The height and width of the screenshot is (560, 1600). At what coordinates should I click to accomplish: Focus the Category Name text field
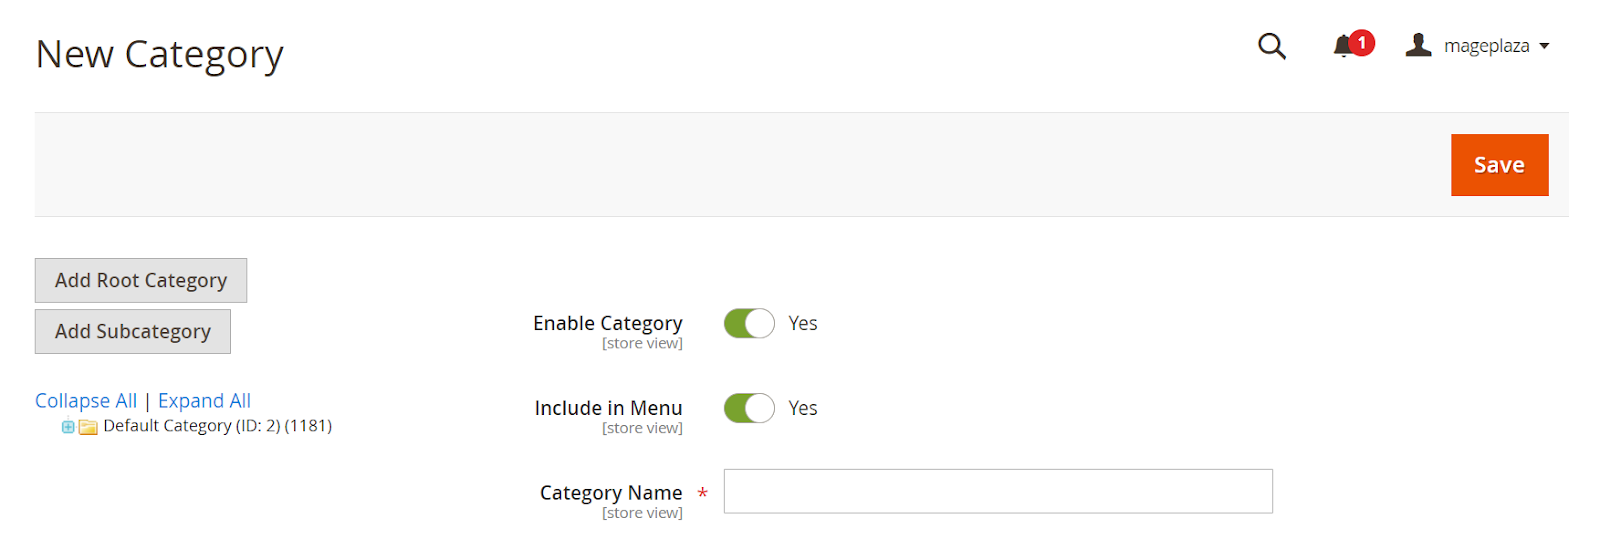998,491
